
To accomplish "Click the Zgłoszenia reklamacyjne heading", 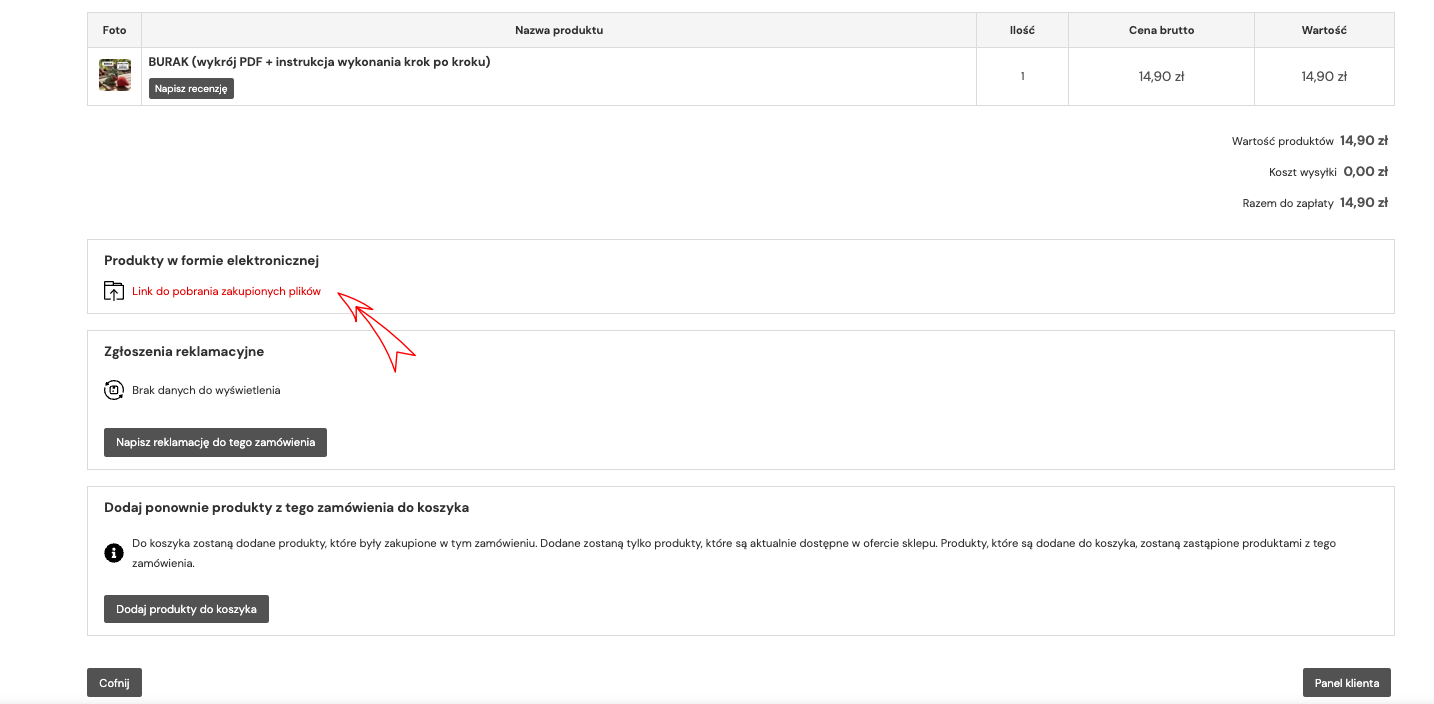I will 184,352.
